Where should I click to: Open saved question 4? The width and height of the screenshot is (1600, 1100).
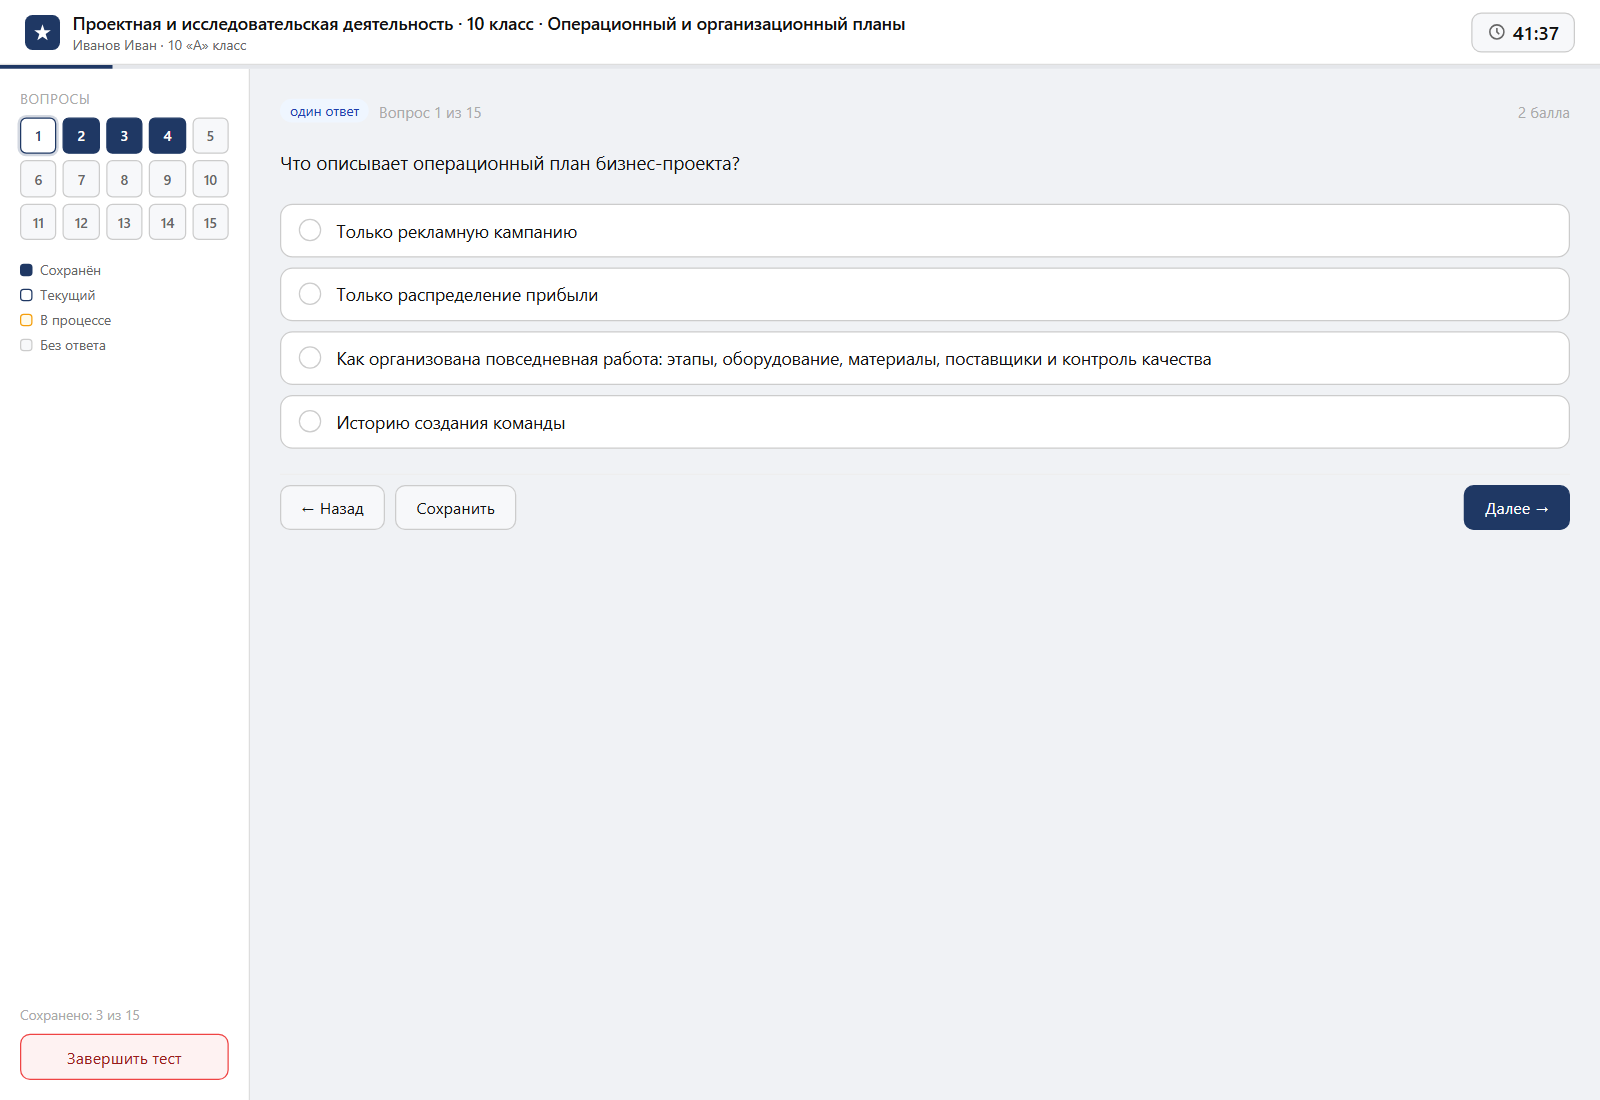[x=167, y=136]
